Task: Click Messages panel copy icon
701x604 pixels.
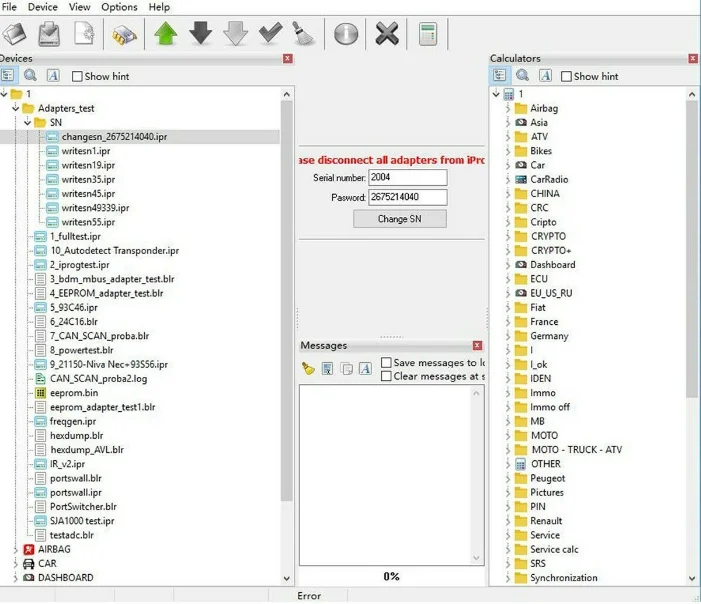Action: point(346,369)
